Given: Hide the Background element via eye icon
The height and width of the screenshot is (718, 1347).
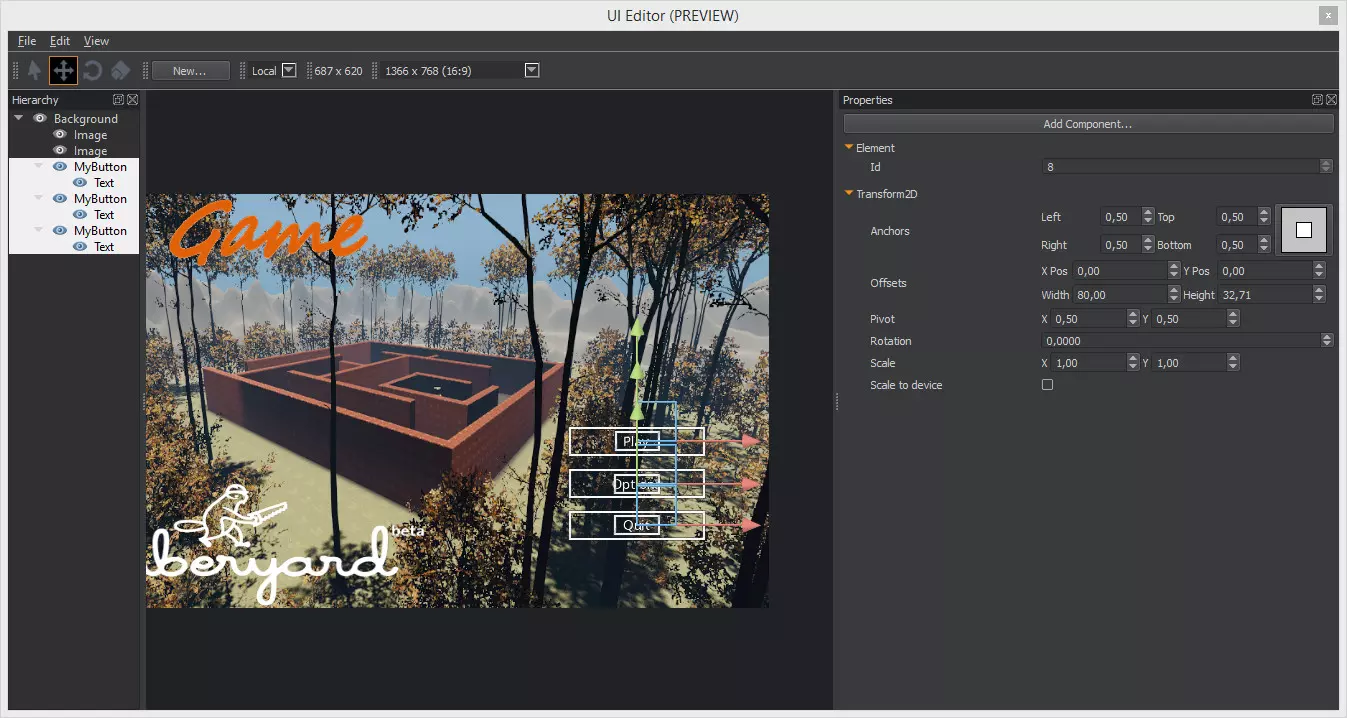Looking at the screenshot, I should (40, 119).
